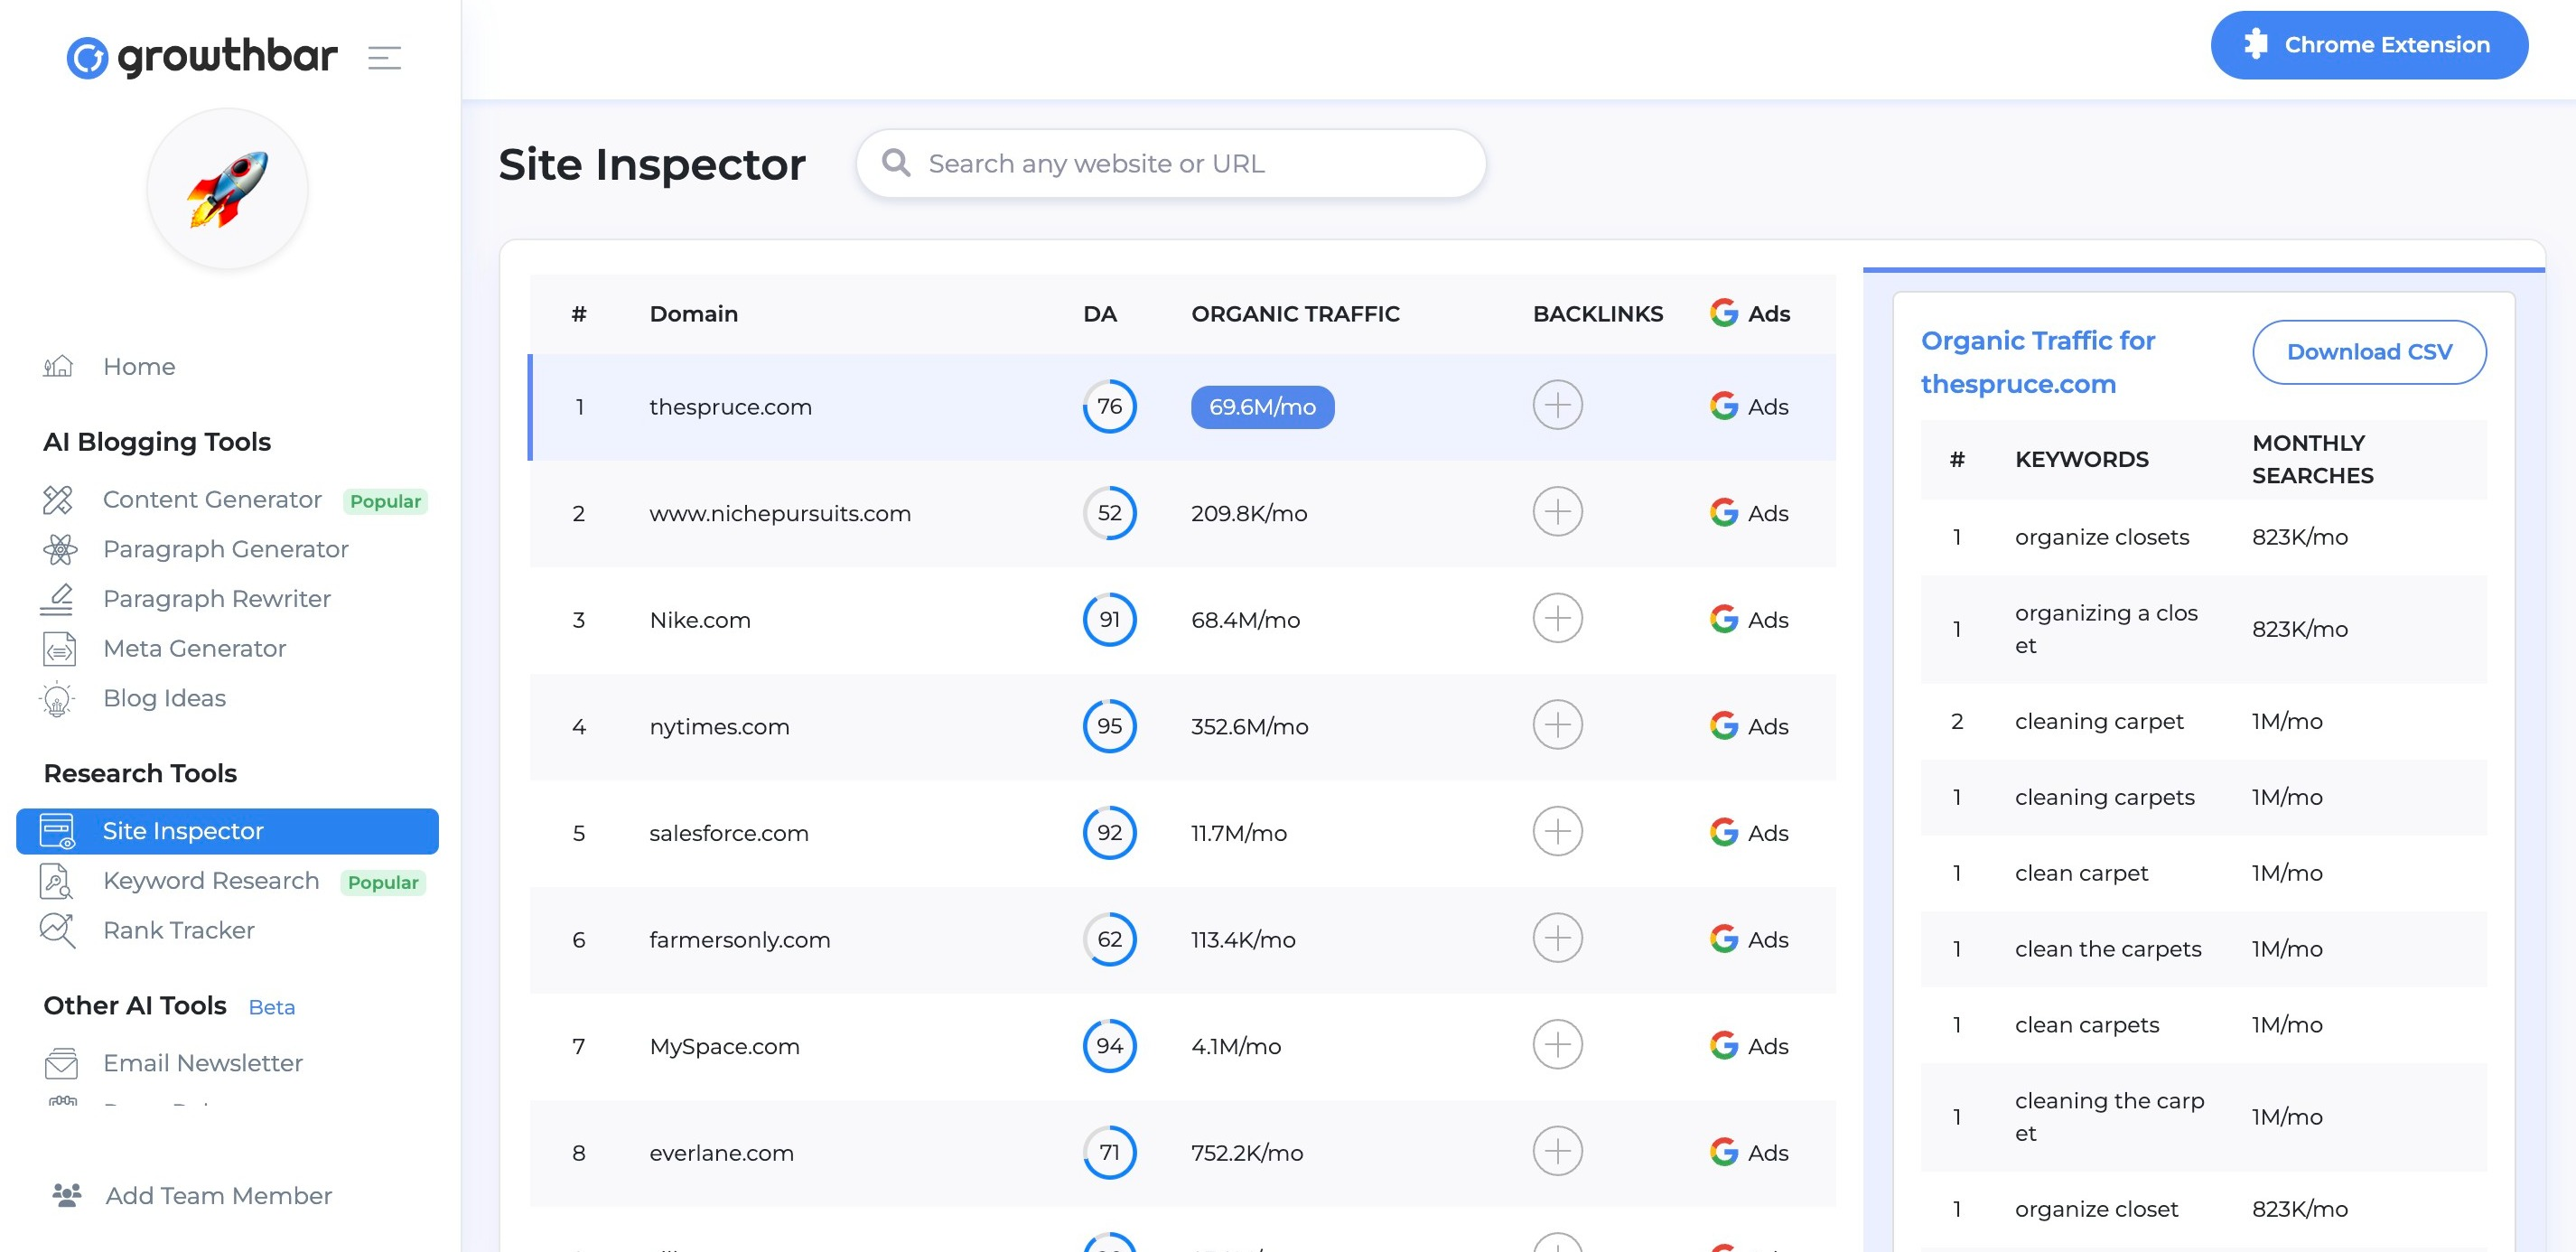
Task: Click 11.7M/mo traffic for salesforce.com
Action: [1238, 833]
